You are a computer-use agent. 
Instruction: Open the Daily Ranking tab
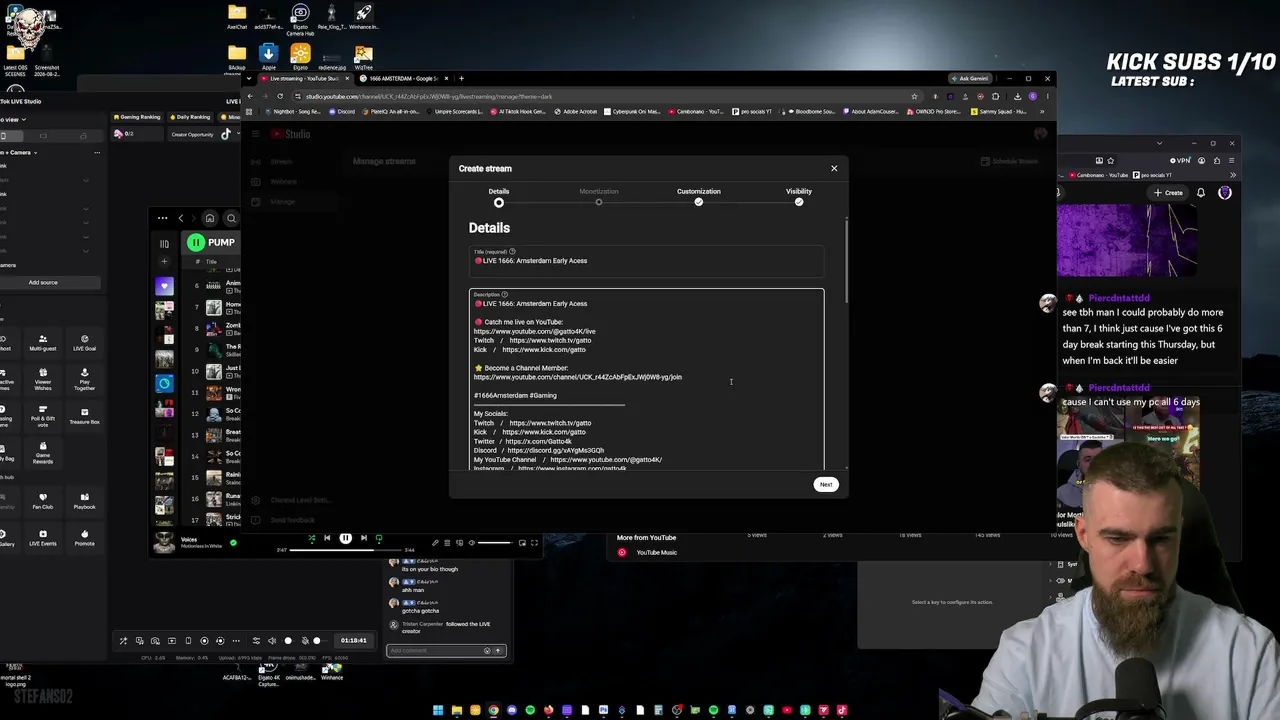click(x=190, y=117)
